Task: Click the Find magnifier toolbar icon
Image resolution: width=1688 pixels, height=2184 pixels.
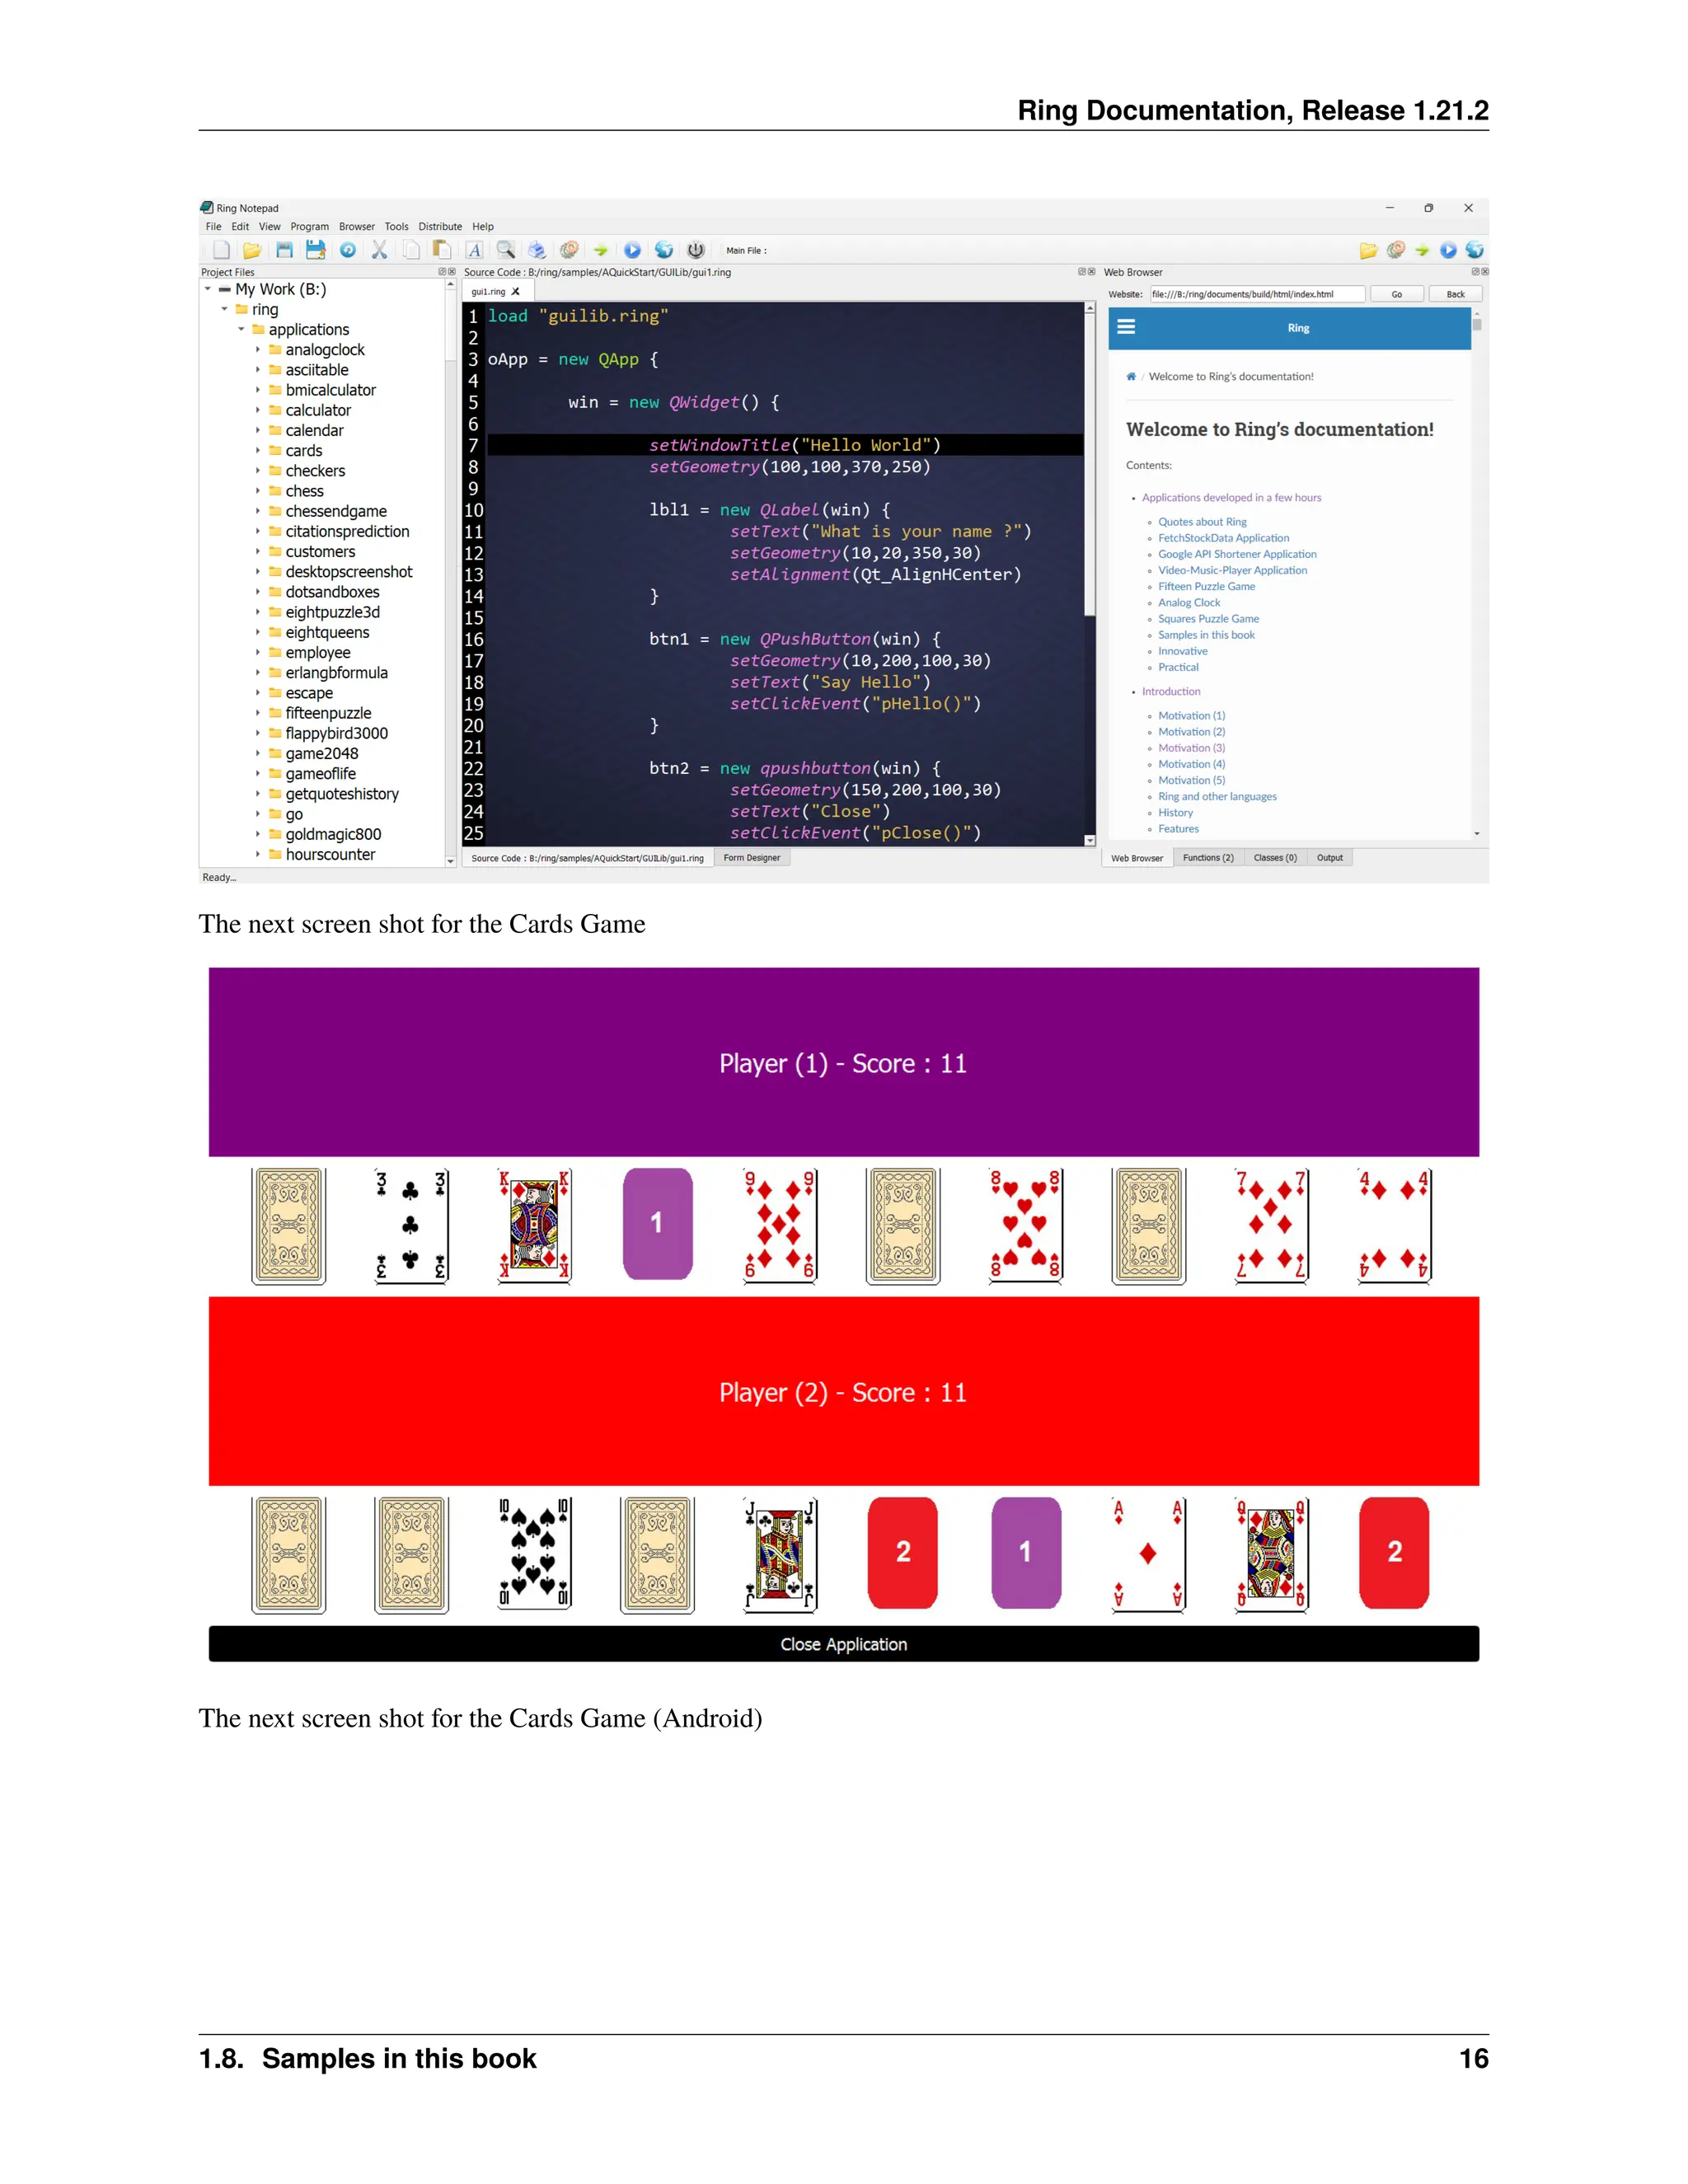Action: pos(506,250)
